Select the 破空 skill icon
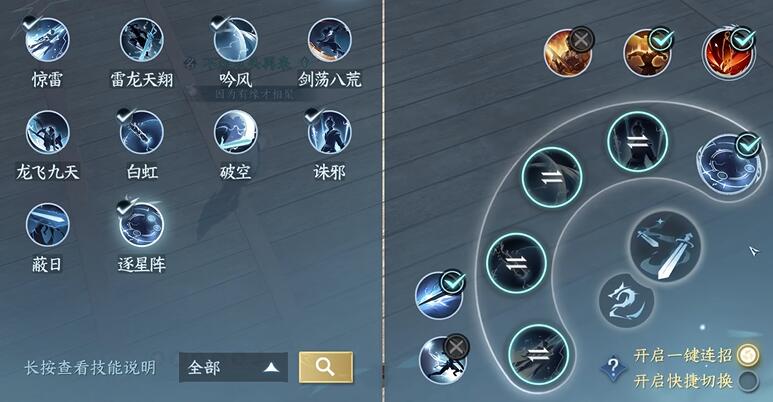Image resolution: width=773 pixels, height=402 pixels. tap(236, 132)
